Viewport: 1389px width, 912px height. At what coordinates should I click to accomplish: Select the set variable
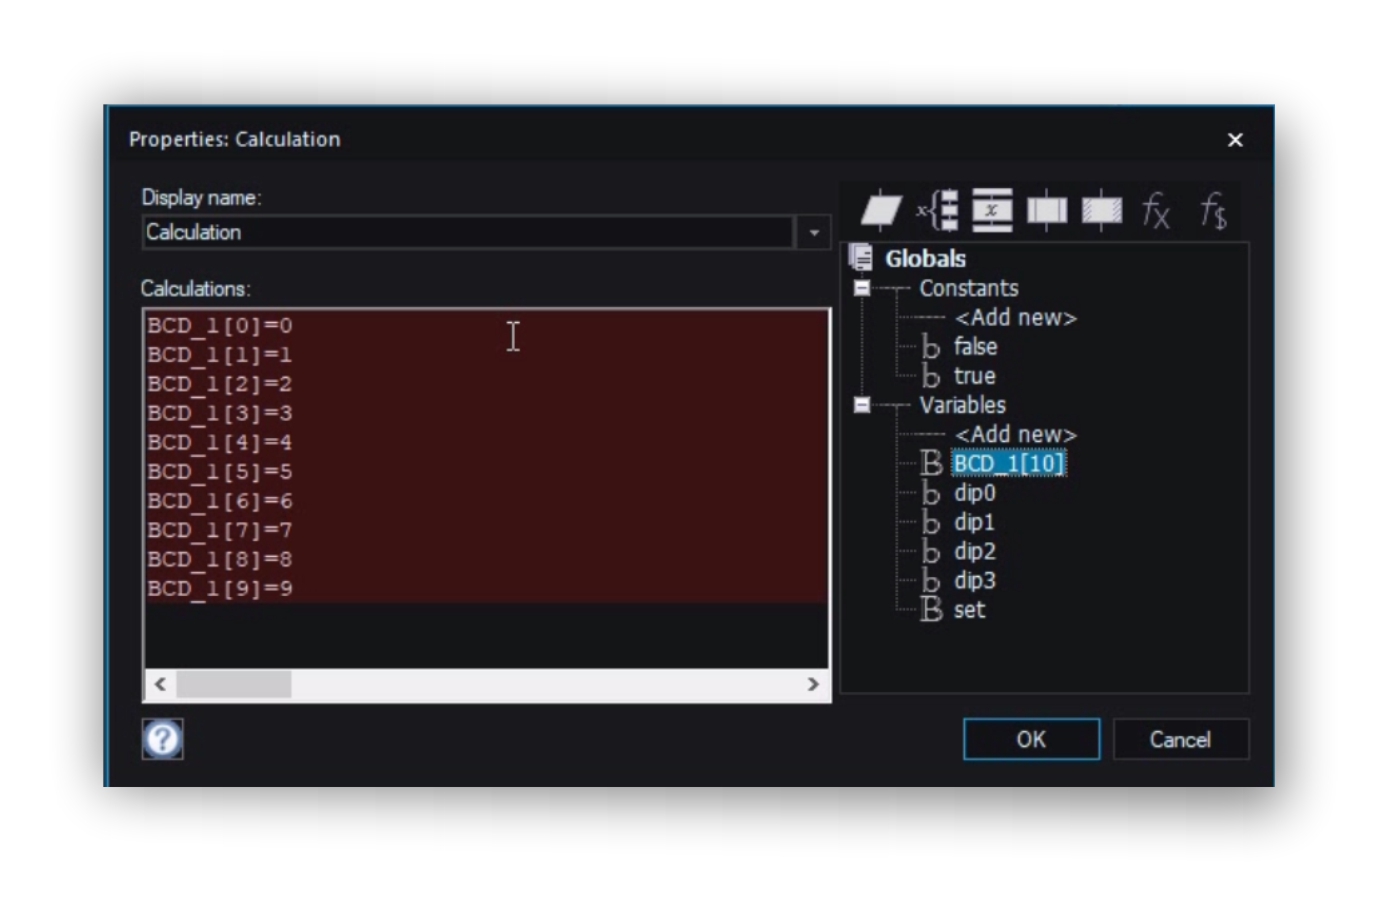[x=969, y=609]
